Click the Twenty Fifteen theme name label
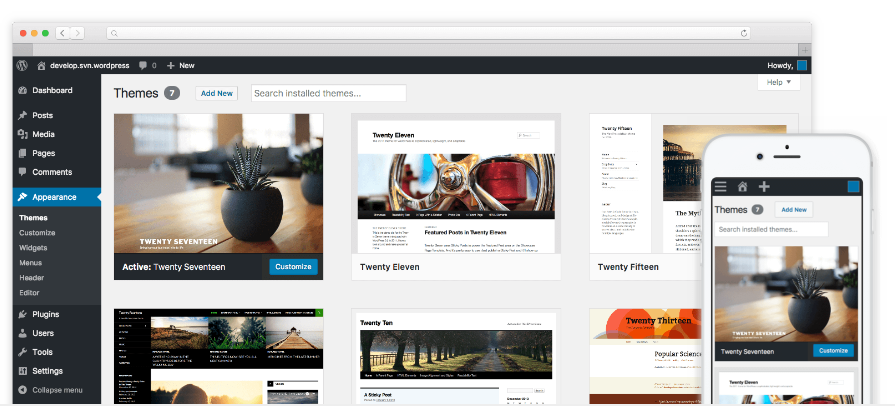The image size is (895, 406). 628,267
